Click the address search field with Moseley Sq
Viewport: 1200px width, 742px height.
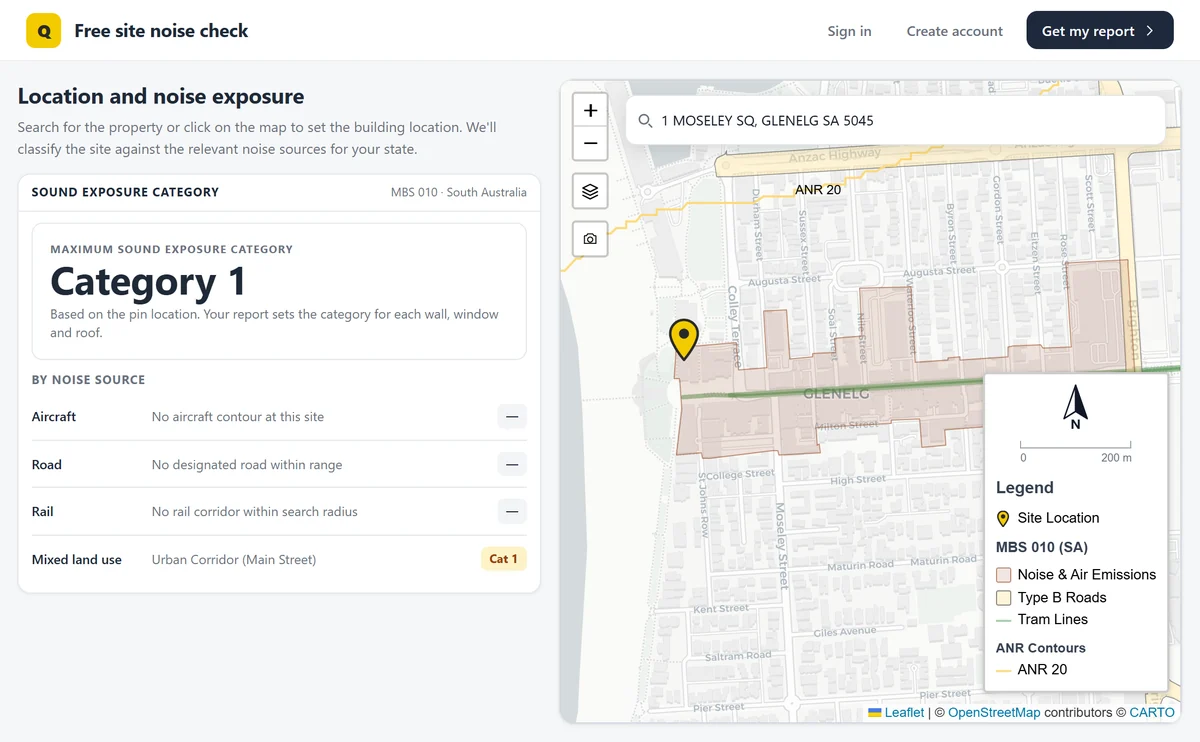click(x=895, y=121)
